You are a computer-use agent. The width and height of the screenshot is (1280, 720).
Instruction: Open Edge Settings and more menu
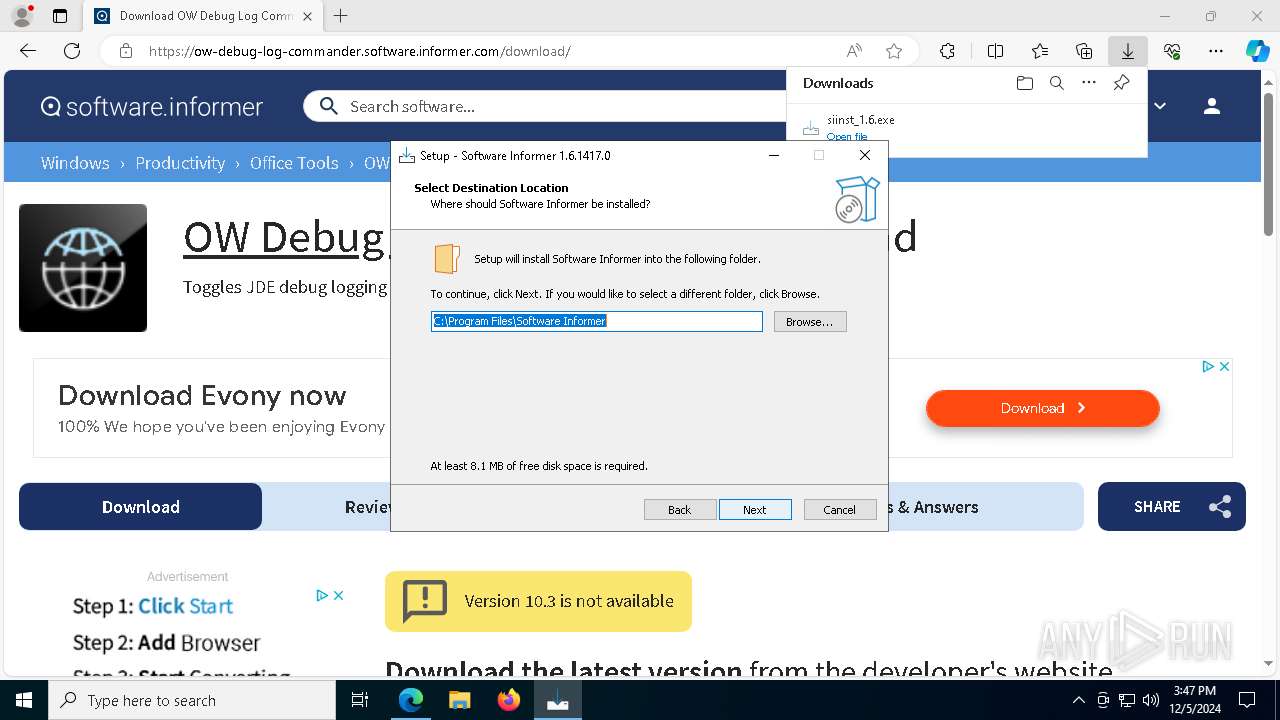click(x=1216, y=51)
